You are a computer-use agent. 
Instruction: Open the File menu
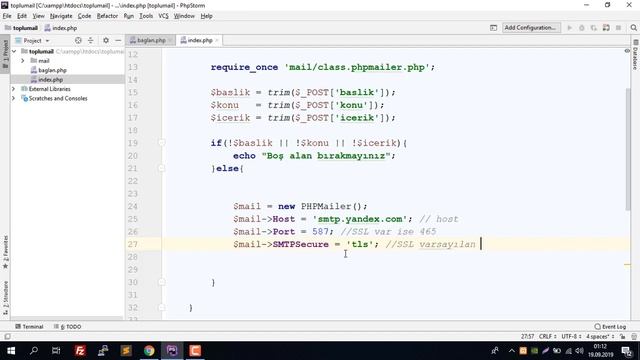(x=7, y=16)
